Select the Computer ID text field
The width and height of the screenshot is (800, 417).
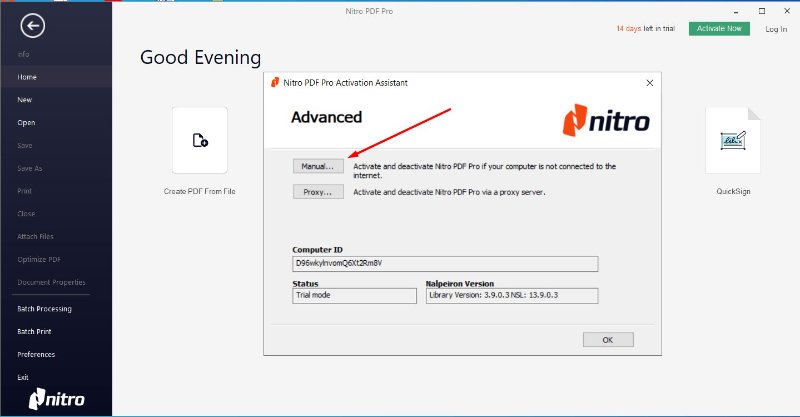444,264
